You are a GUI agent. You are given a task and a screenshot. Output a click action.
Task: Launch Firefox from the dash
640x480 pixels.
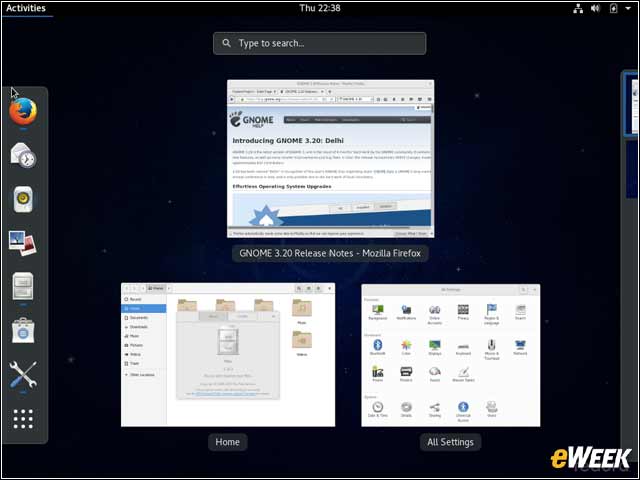[x=23, y=111]
